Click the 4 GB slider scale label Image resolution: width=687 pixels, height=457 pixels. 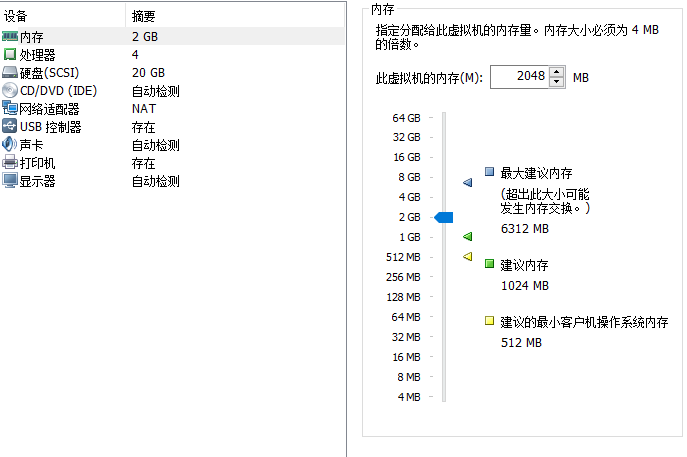409,197
